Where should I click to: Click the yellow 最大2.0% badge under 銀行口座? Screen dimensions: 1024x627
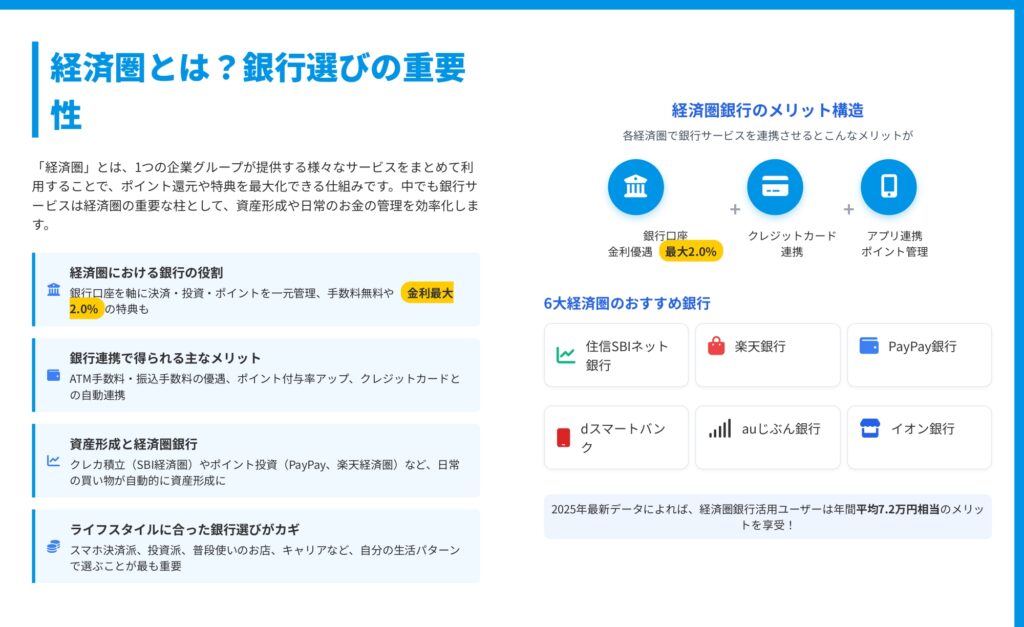point(691,252)
